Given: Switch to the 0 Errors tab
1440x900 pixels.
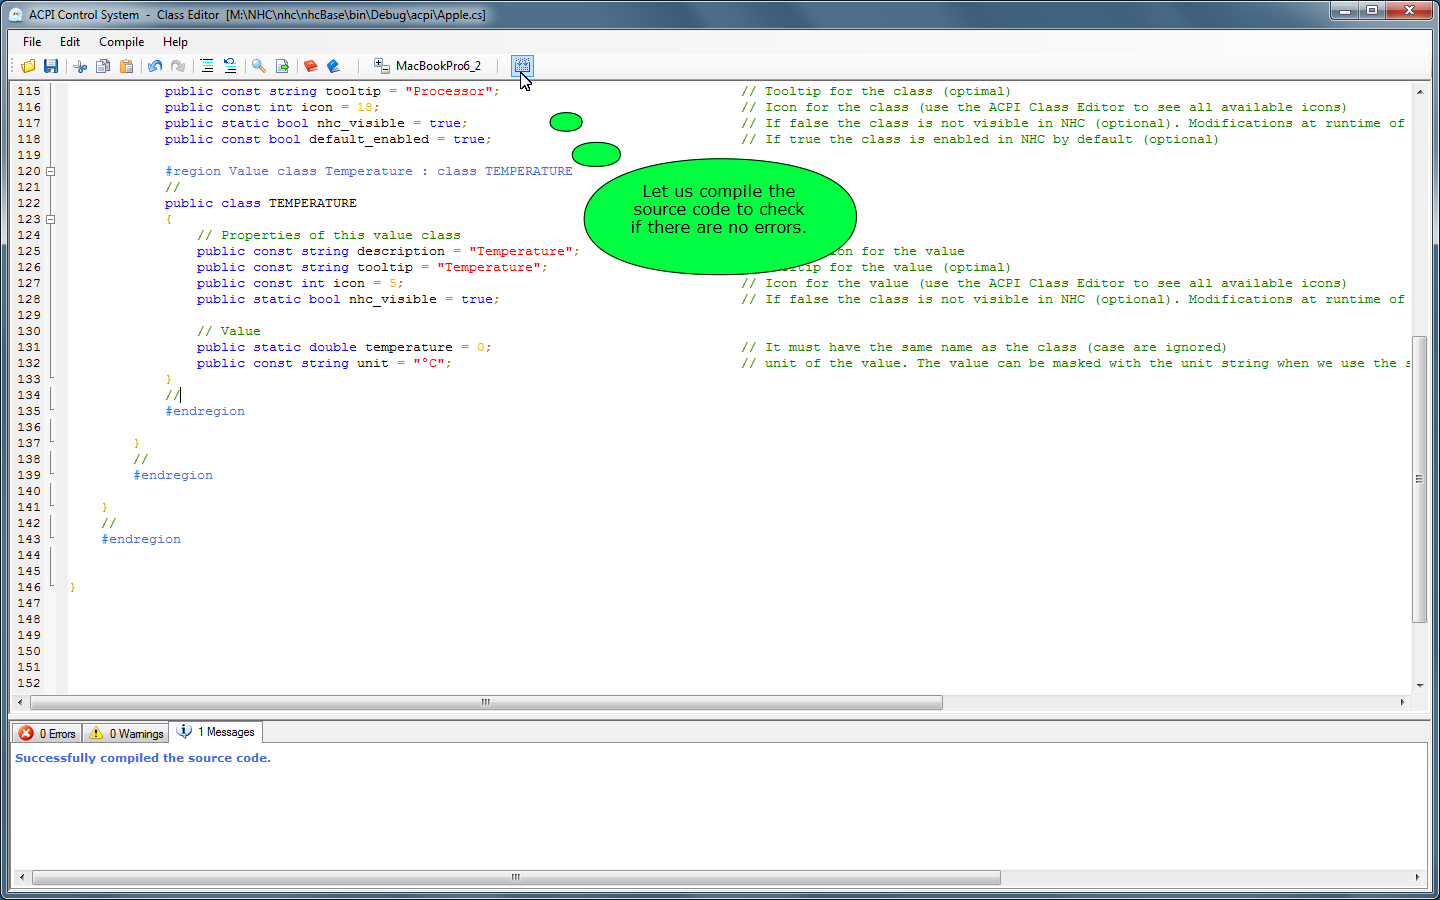Looking at the screenshot, I should [x=47, y=733].
